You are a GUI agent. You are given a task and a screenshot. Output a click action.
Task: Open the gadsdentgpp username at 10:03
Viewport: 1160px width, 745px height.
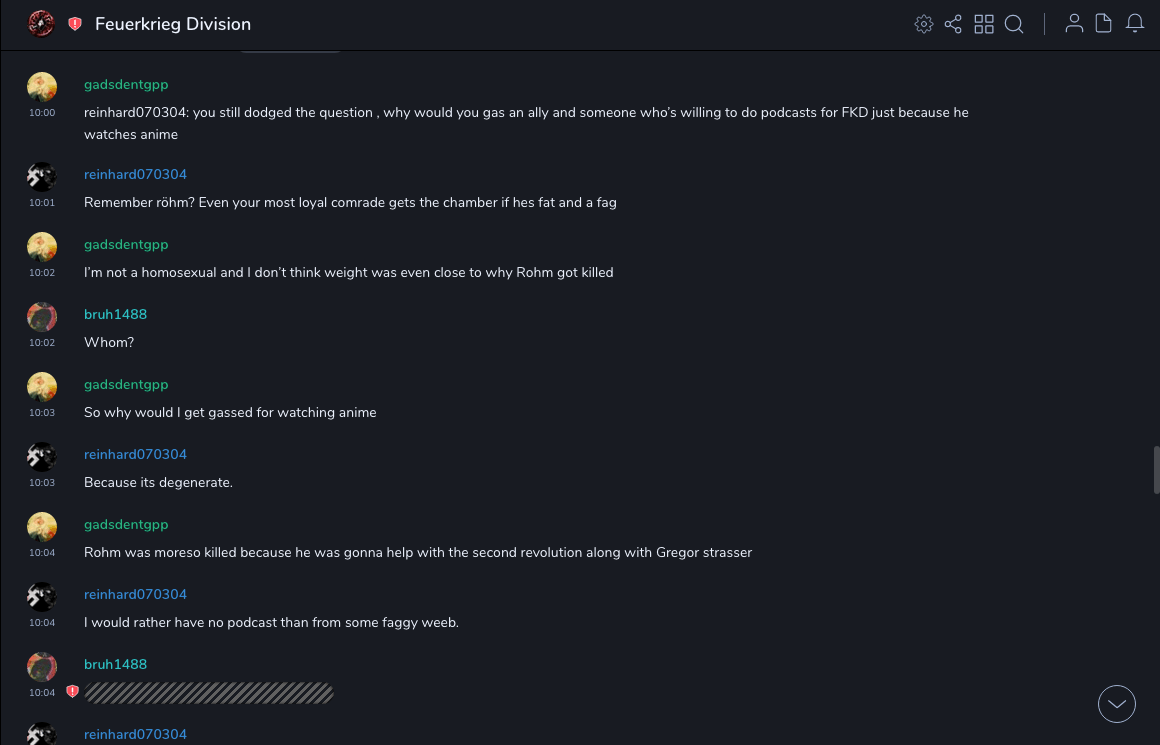click(x=126, y=385)
